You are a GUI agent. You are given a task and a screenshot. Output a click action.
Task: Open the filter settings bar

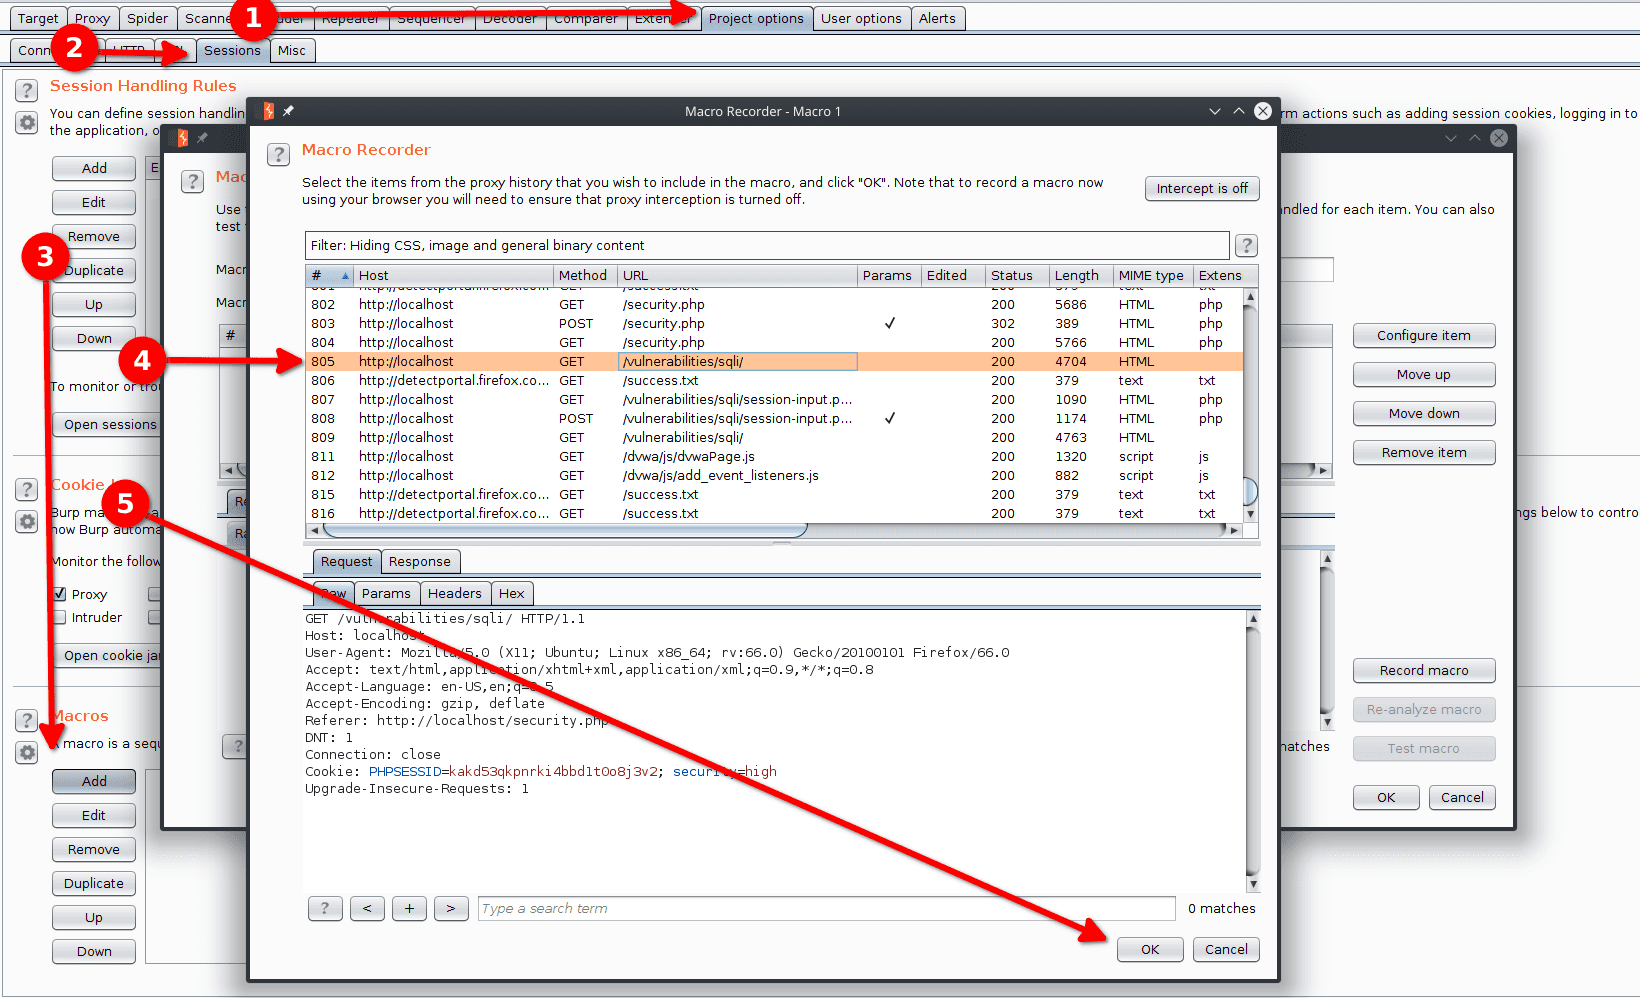coord(766,246)
